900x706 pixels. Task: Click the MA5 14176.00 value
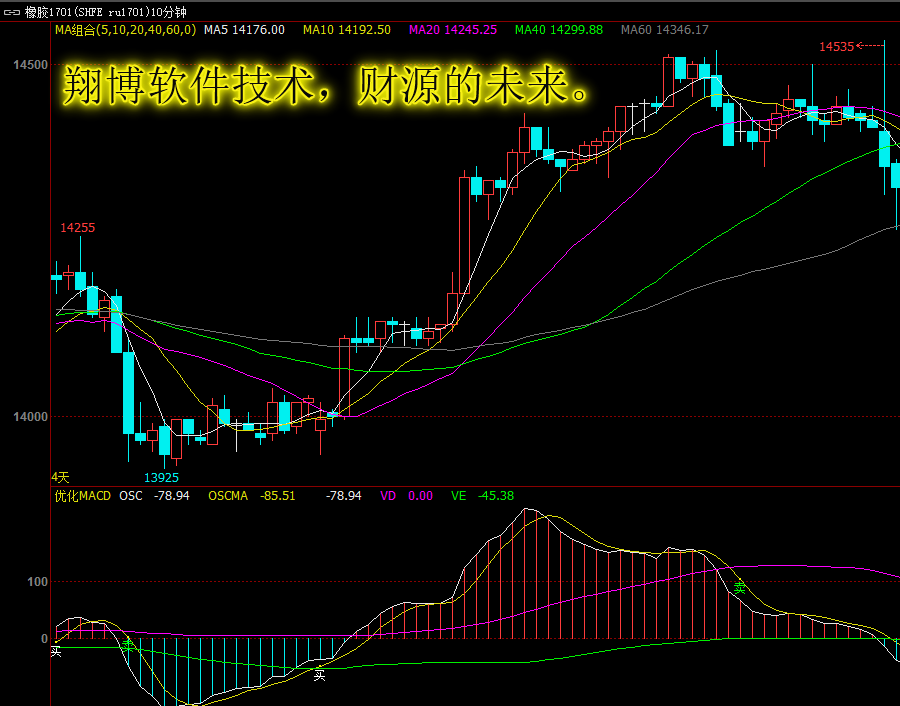point(245,30)
